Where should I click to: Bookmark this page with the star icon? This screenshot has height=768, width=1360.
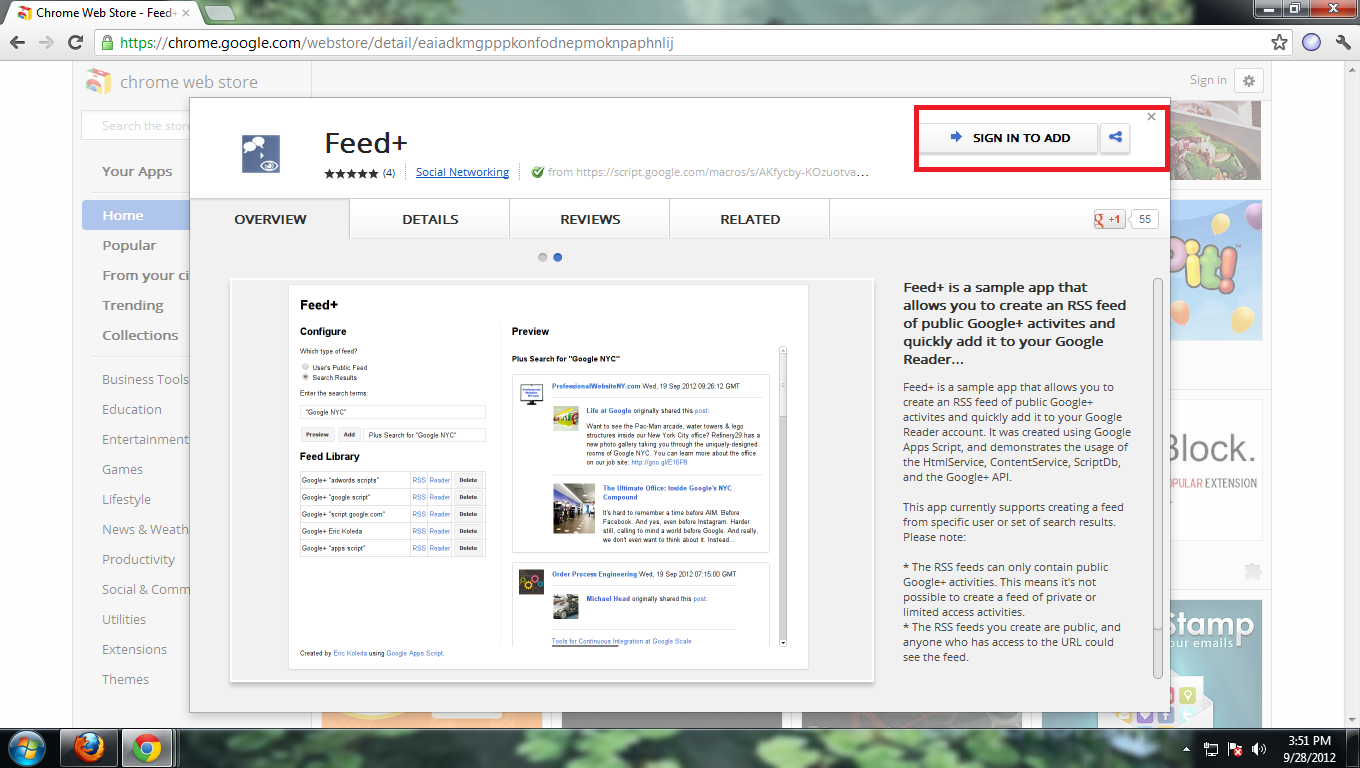click(x=1279, y=42)
